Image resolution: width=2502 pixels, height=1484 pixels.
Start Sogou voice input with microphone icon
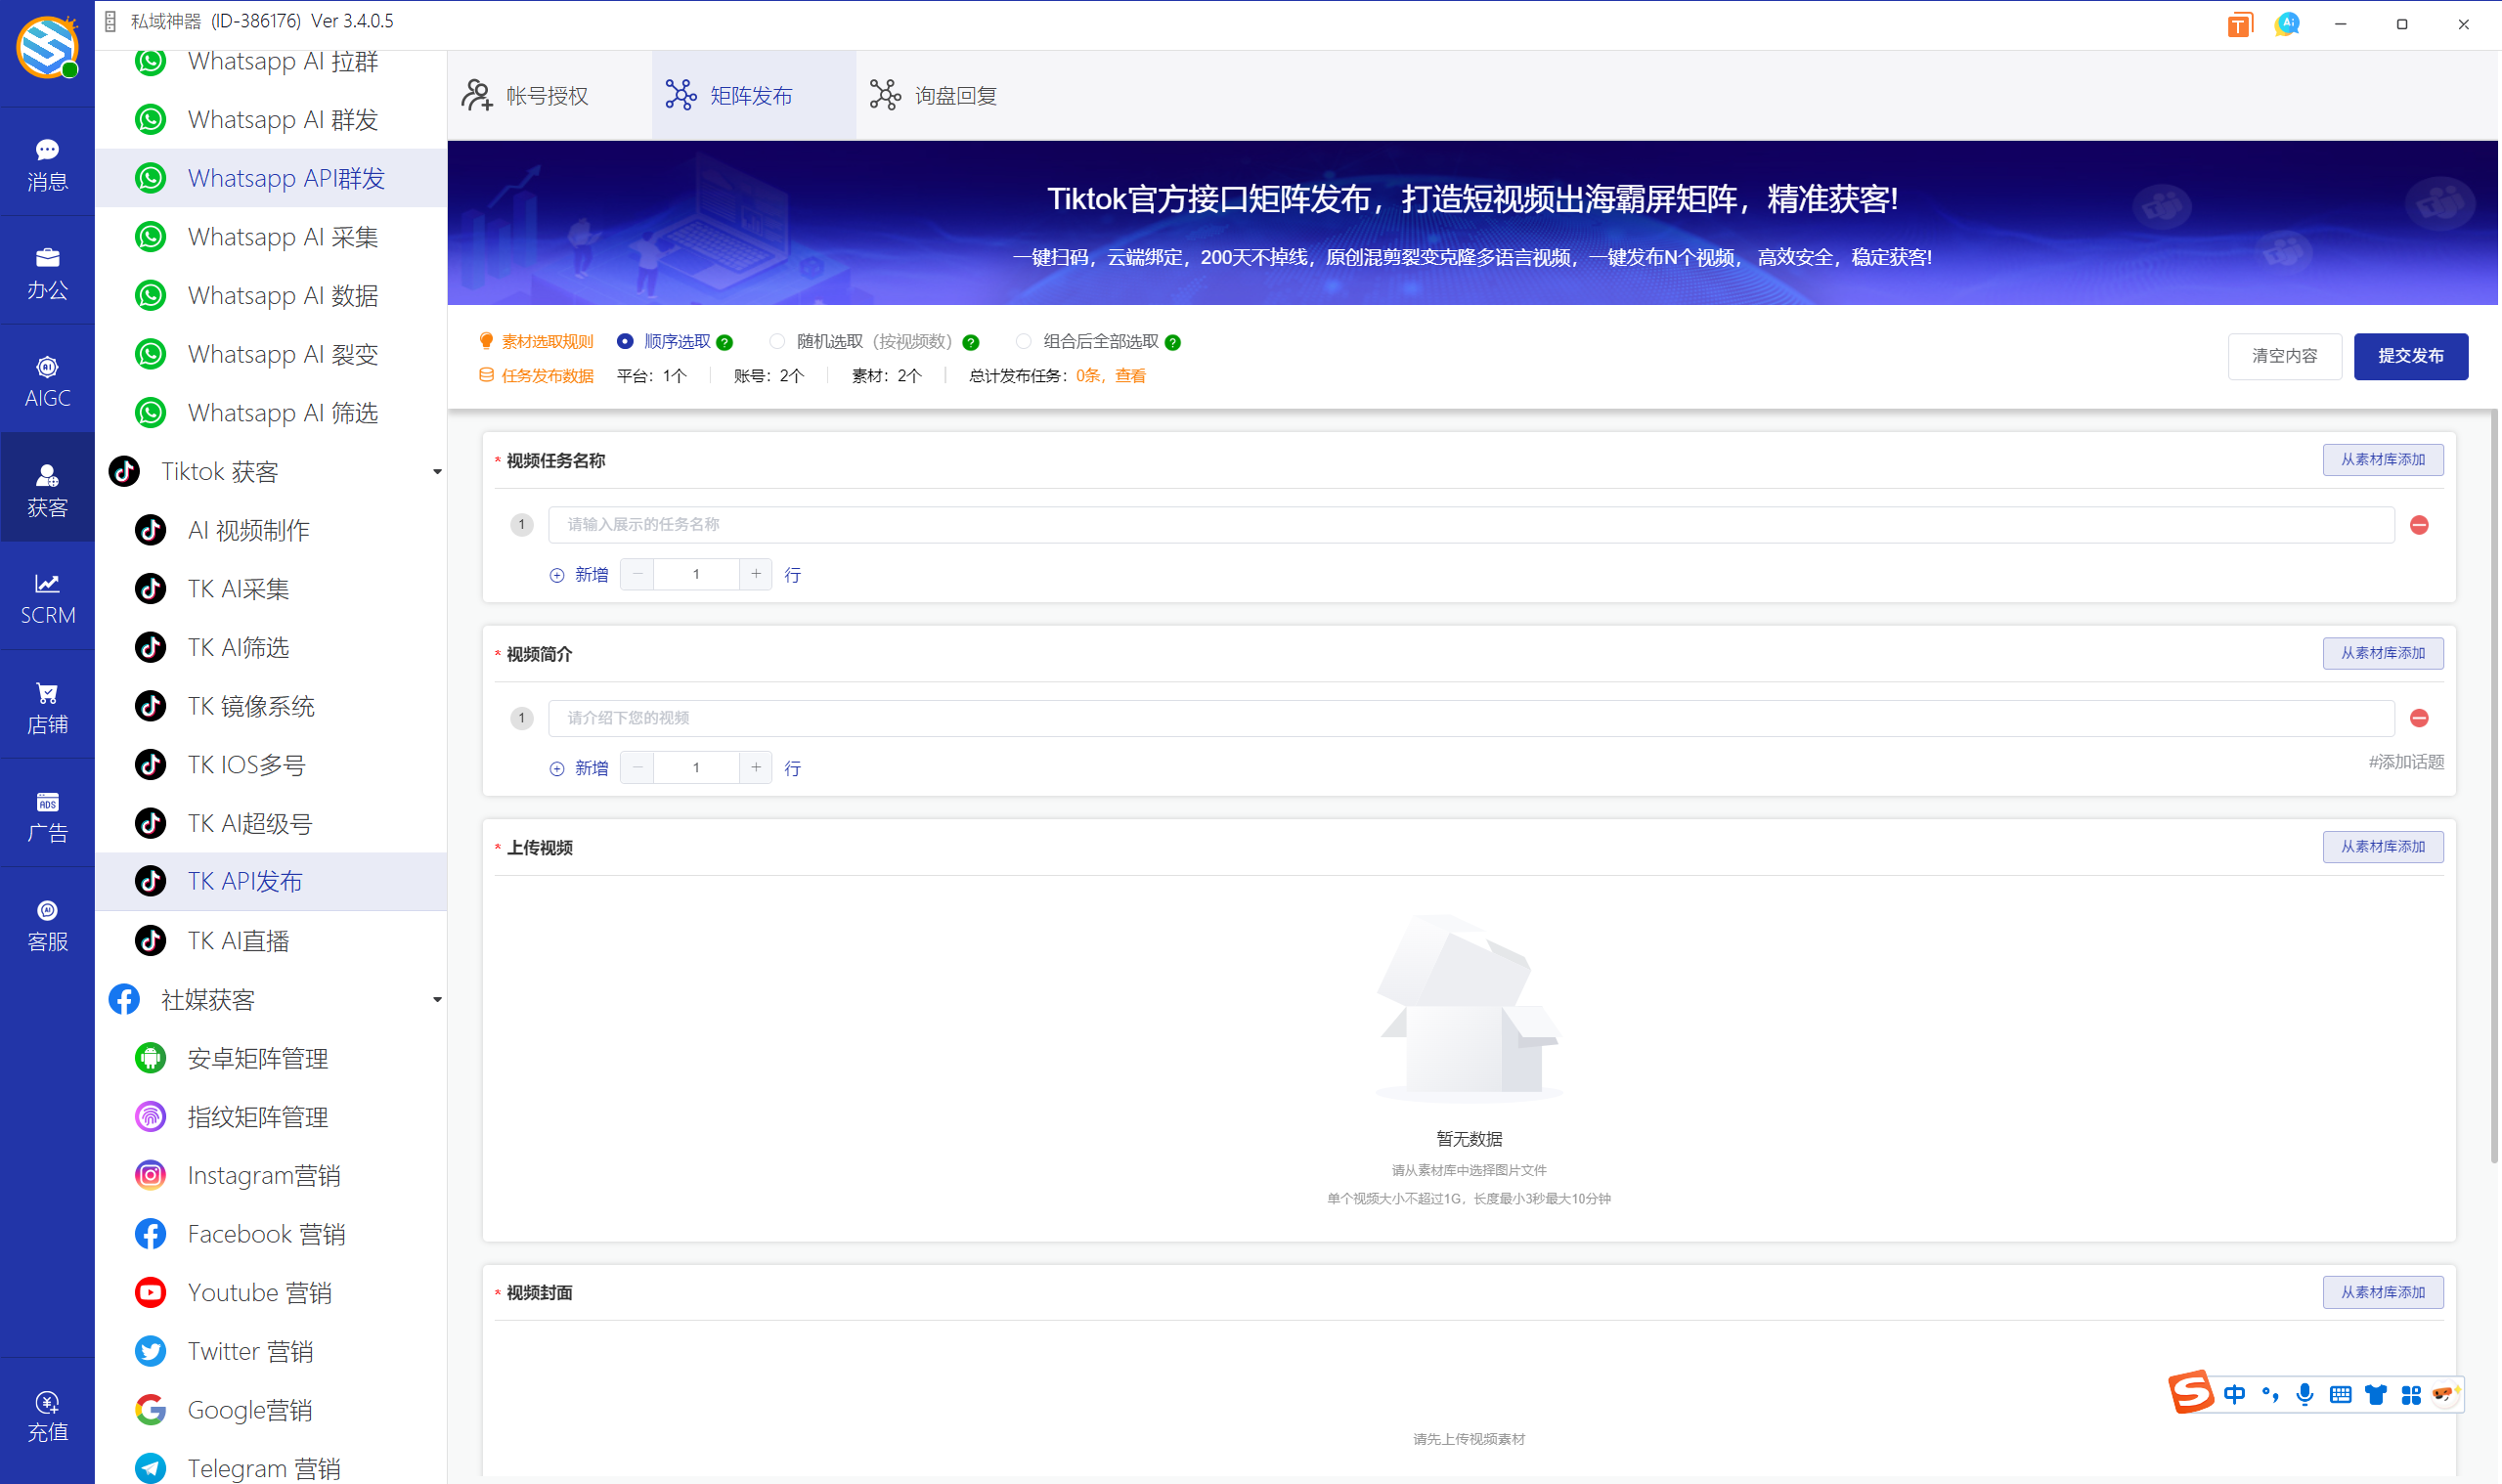coord(2305,1393)
